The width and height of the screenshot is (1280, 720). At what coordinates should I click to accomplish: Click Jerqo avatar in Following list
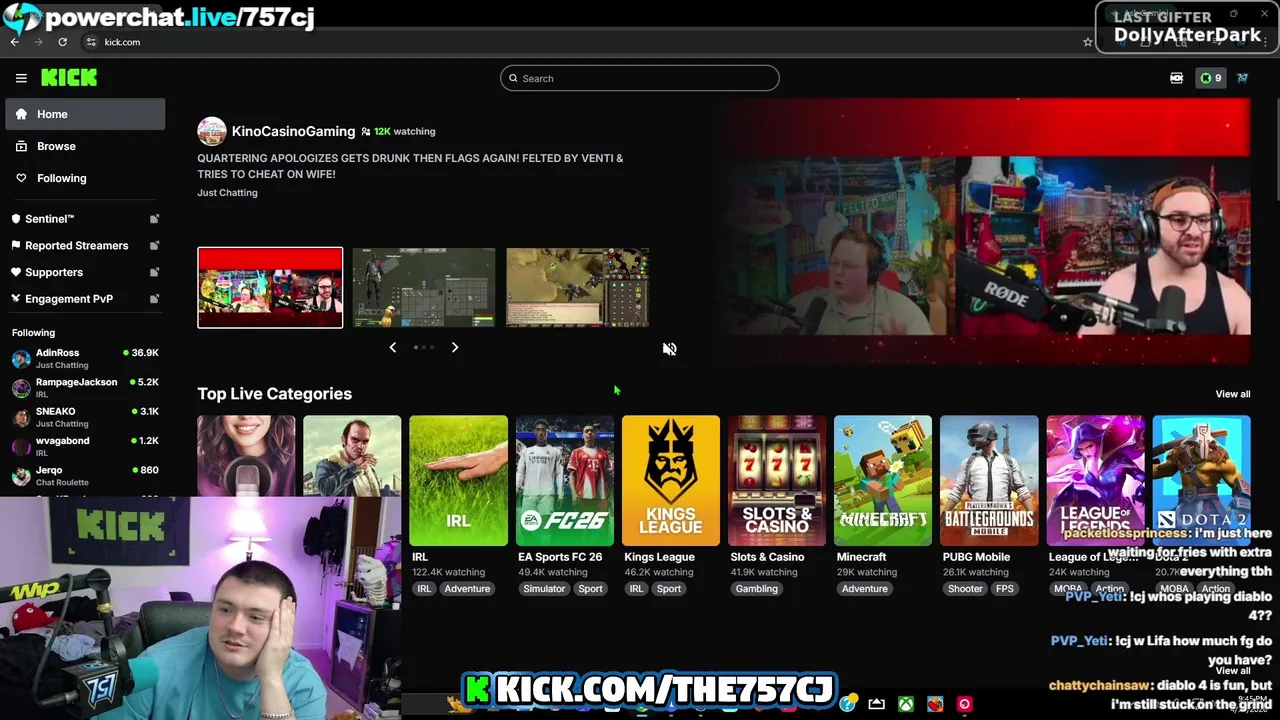(21, 476)
